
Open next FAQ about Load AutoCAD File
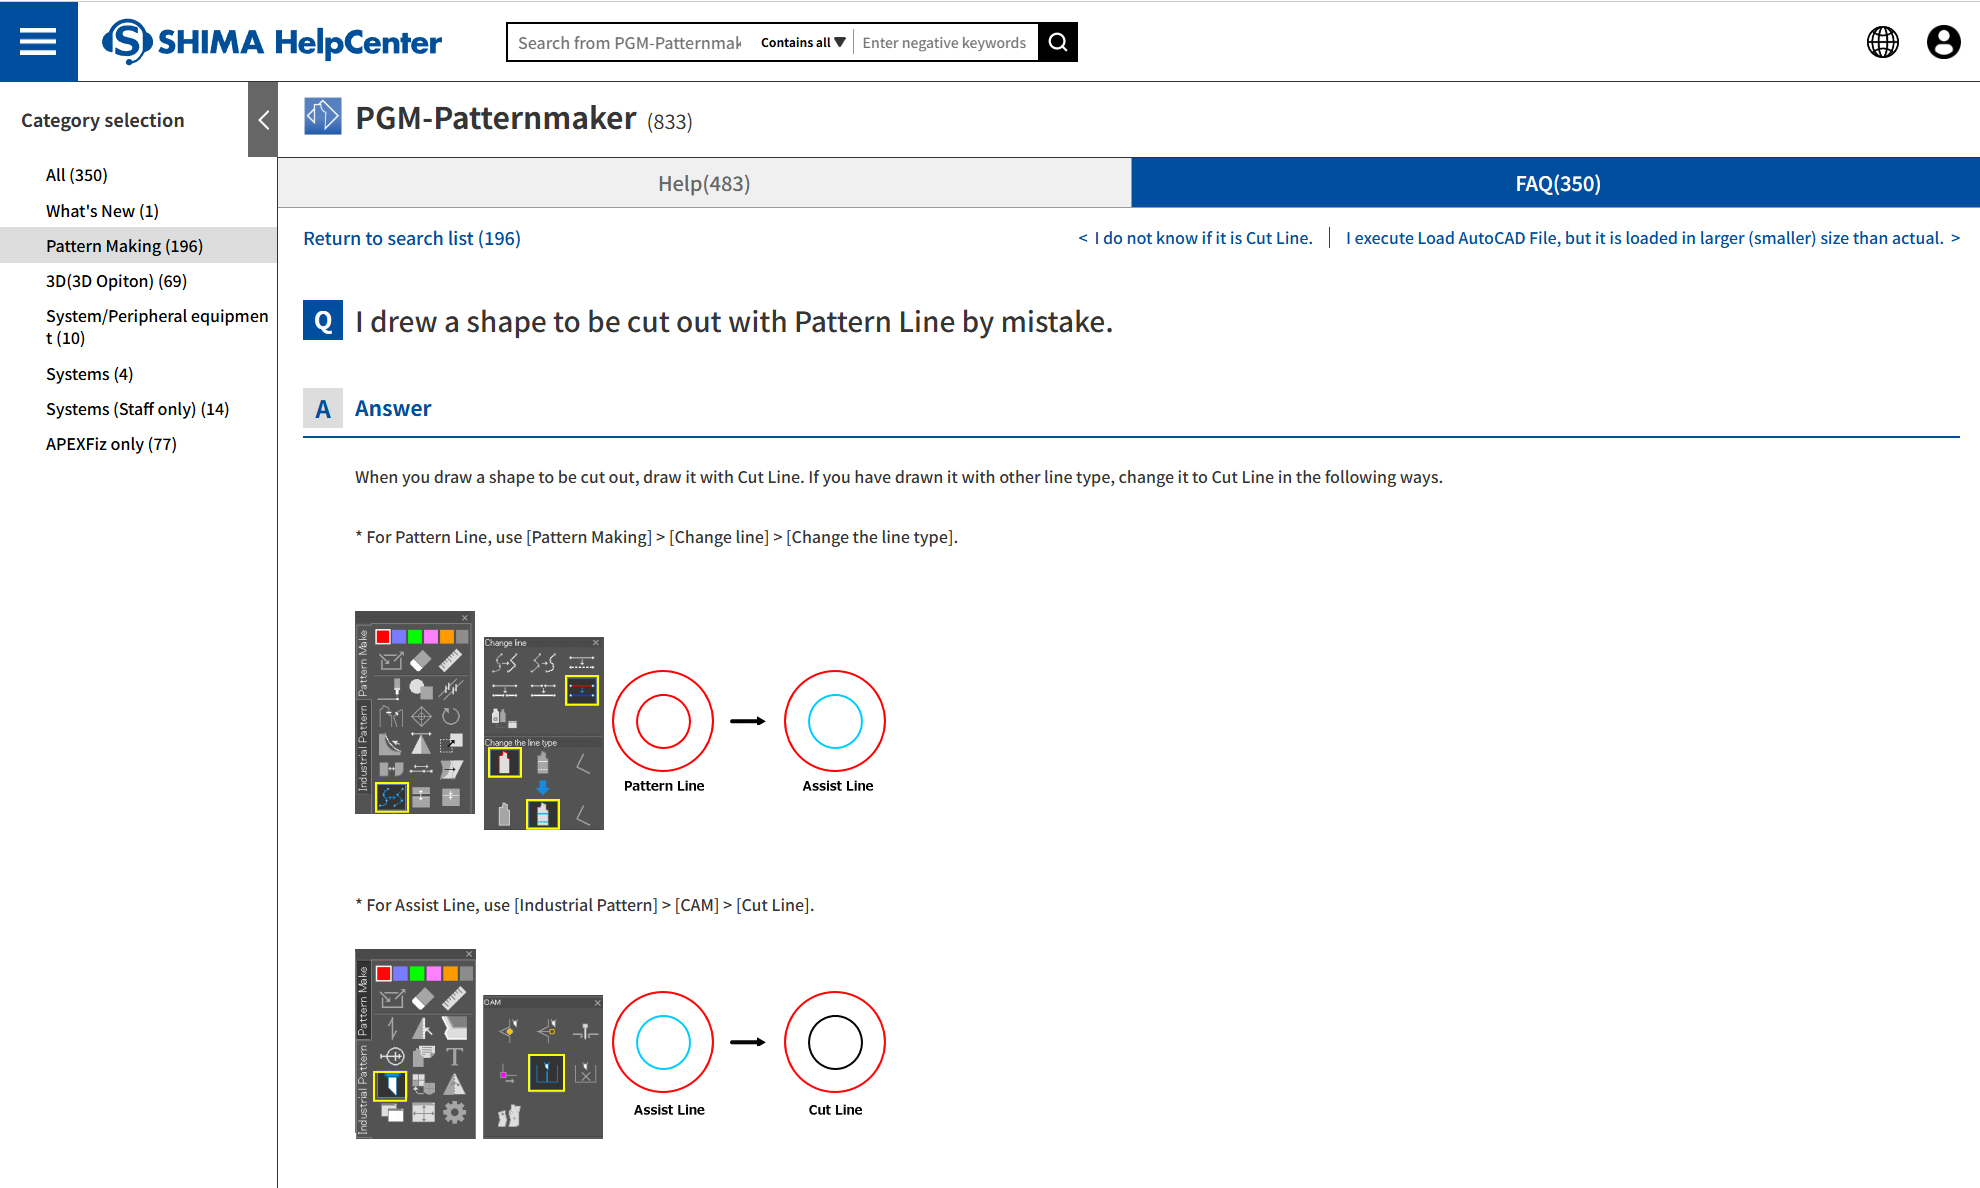click(1652, 238)
